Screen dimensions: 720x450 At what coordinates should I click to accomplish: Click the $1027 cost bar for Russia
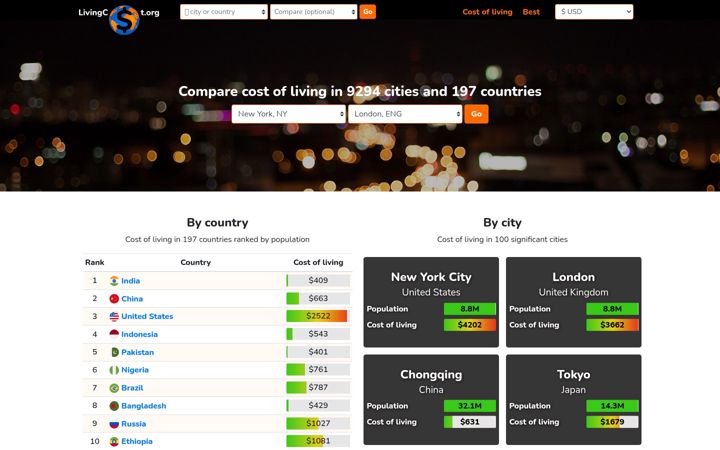pos(318,423)
